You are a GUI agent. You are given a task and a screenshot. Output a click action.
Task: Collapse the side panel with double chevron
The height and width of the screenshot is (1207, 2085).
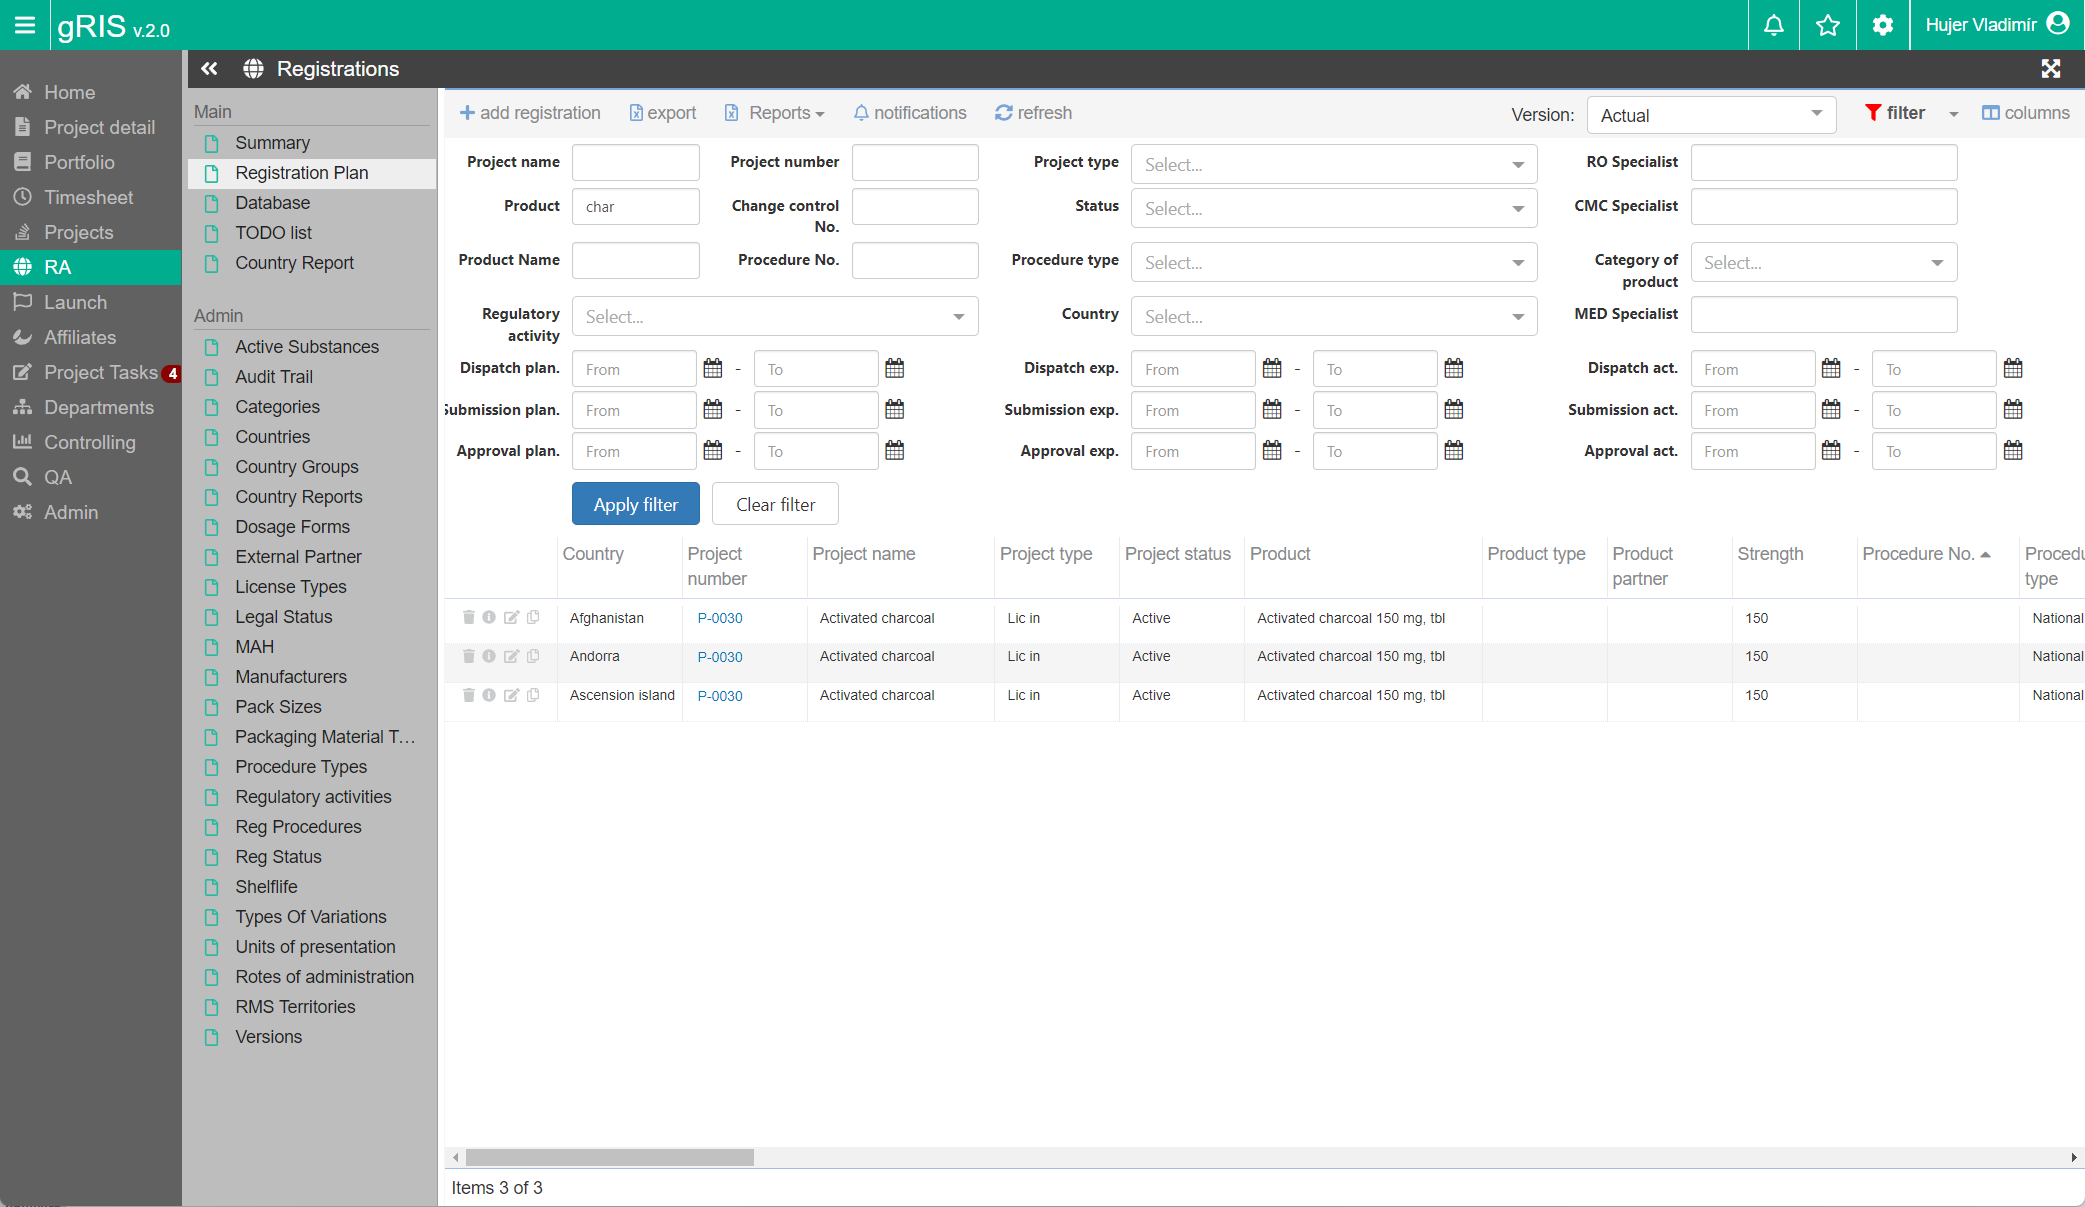[x=209, y=69]
